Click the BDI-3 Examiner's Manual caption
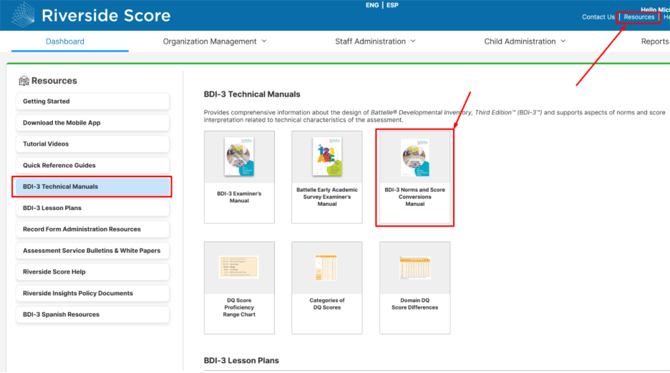 pyautogui.click(x=239, y=197)
